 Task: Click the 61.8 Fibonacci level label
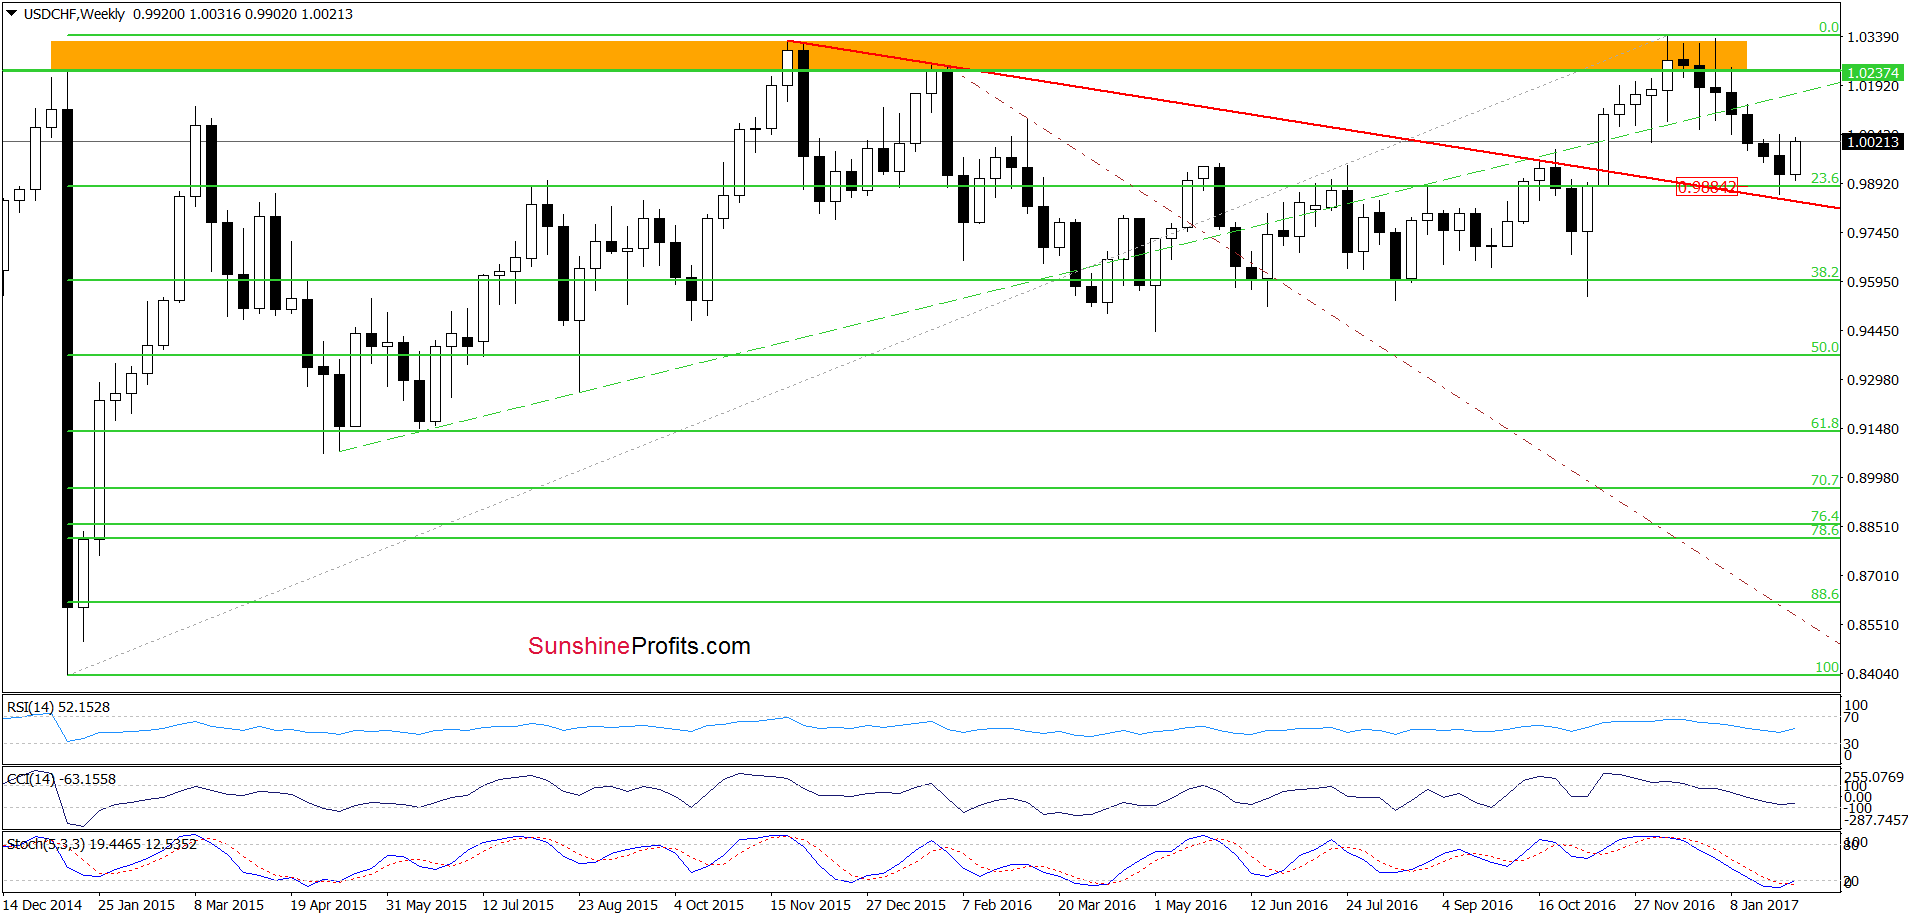[x=1824, y=423]
